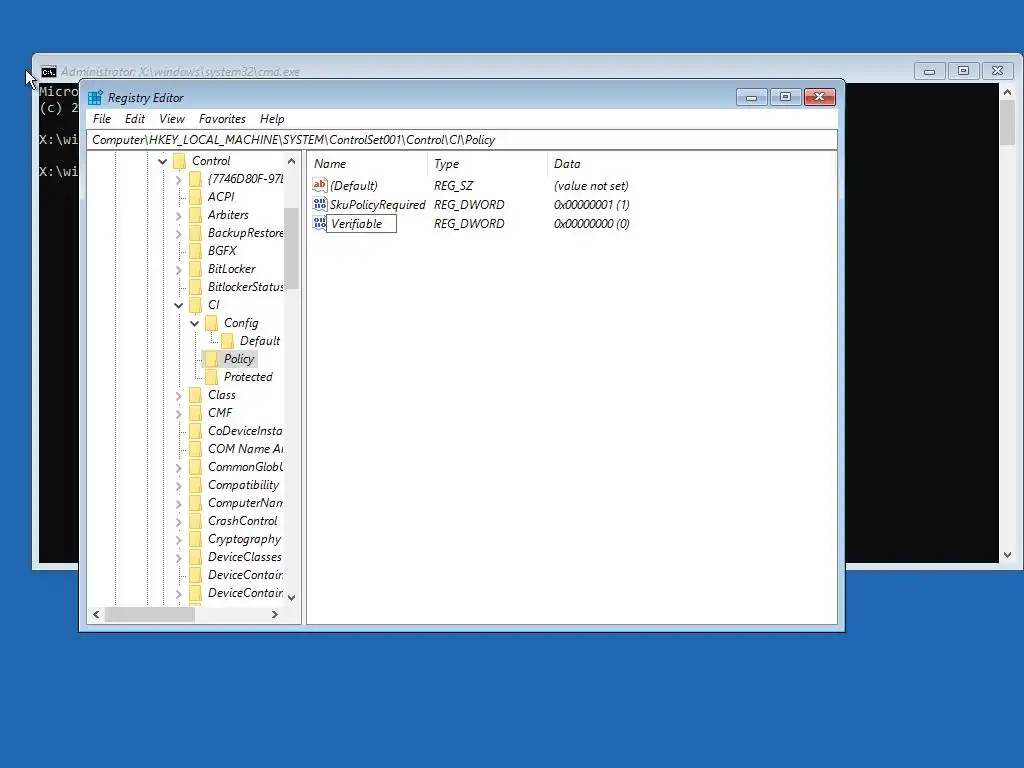Expand the CMF key
The image size is (1024, 768).
click(178, 413)
